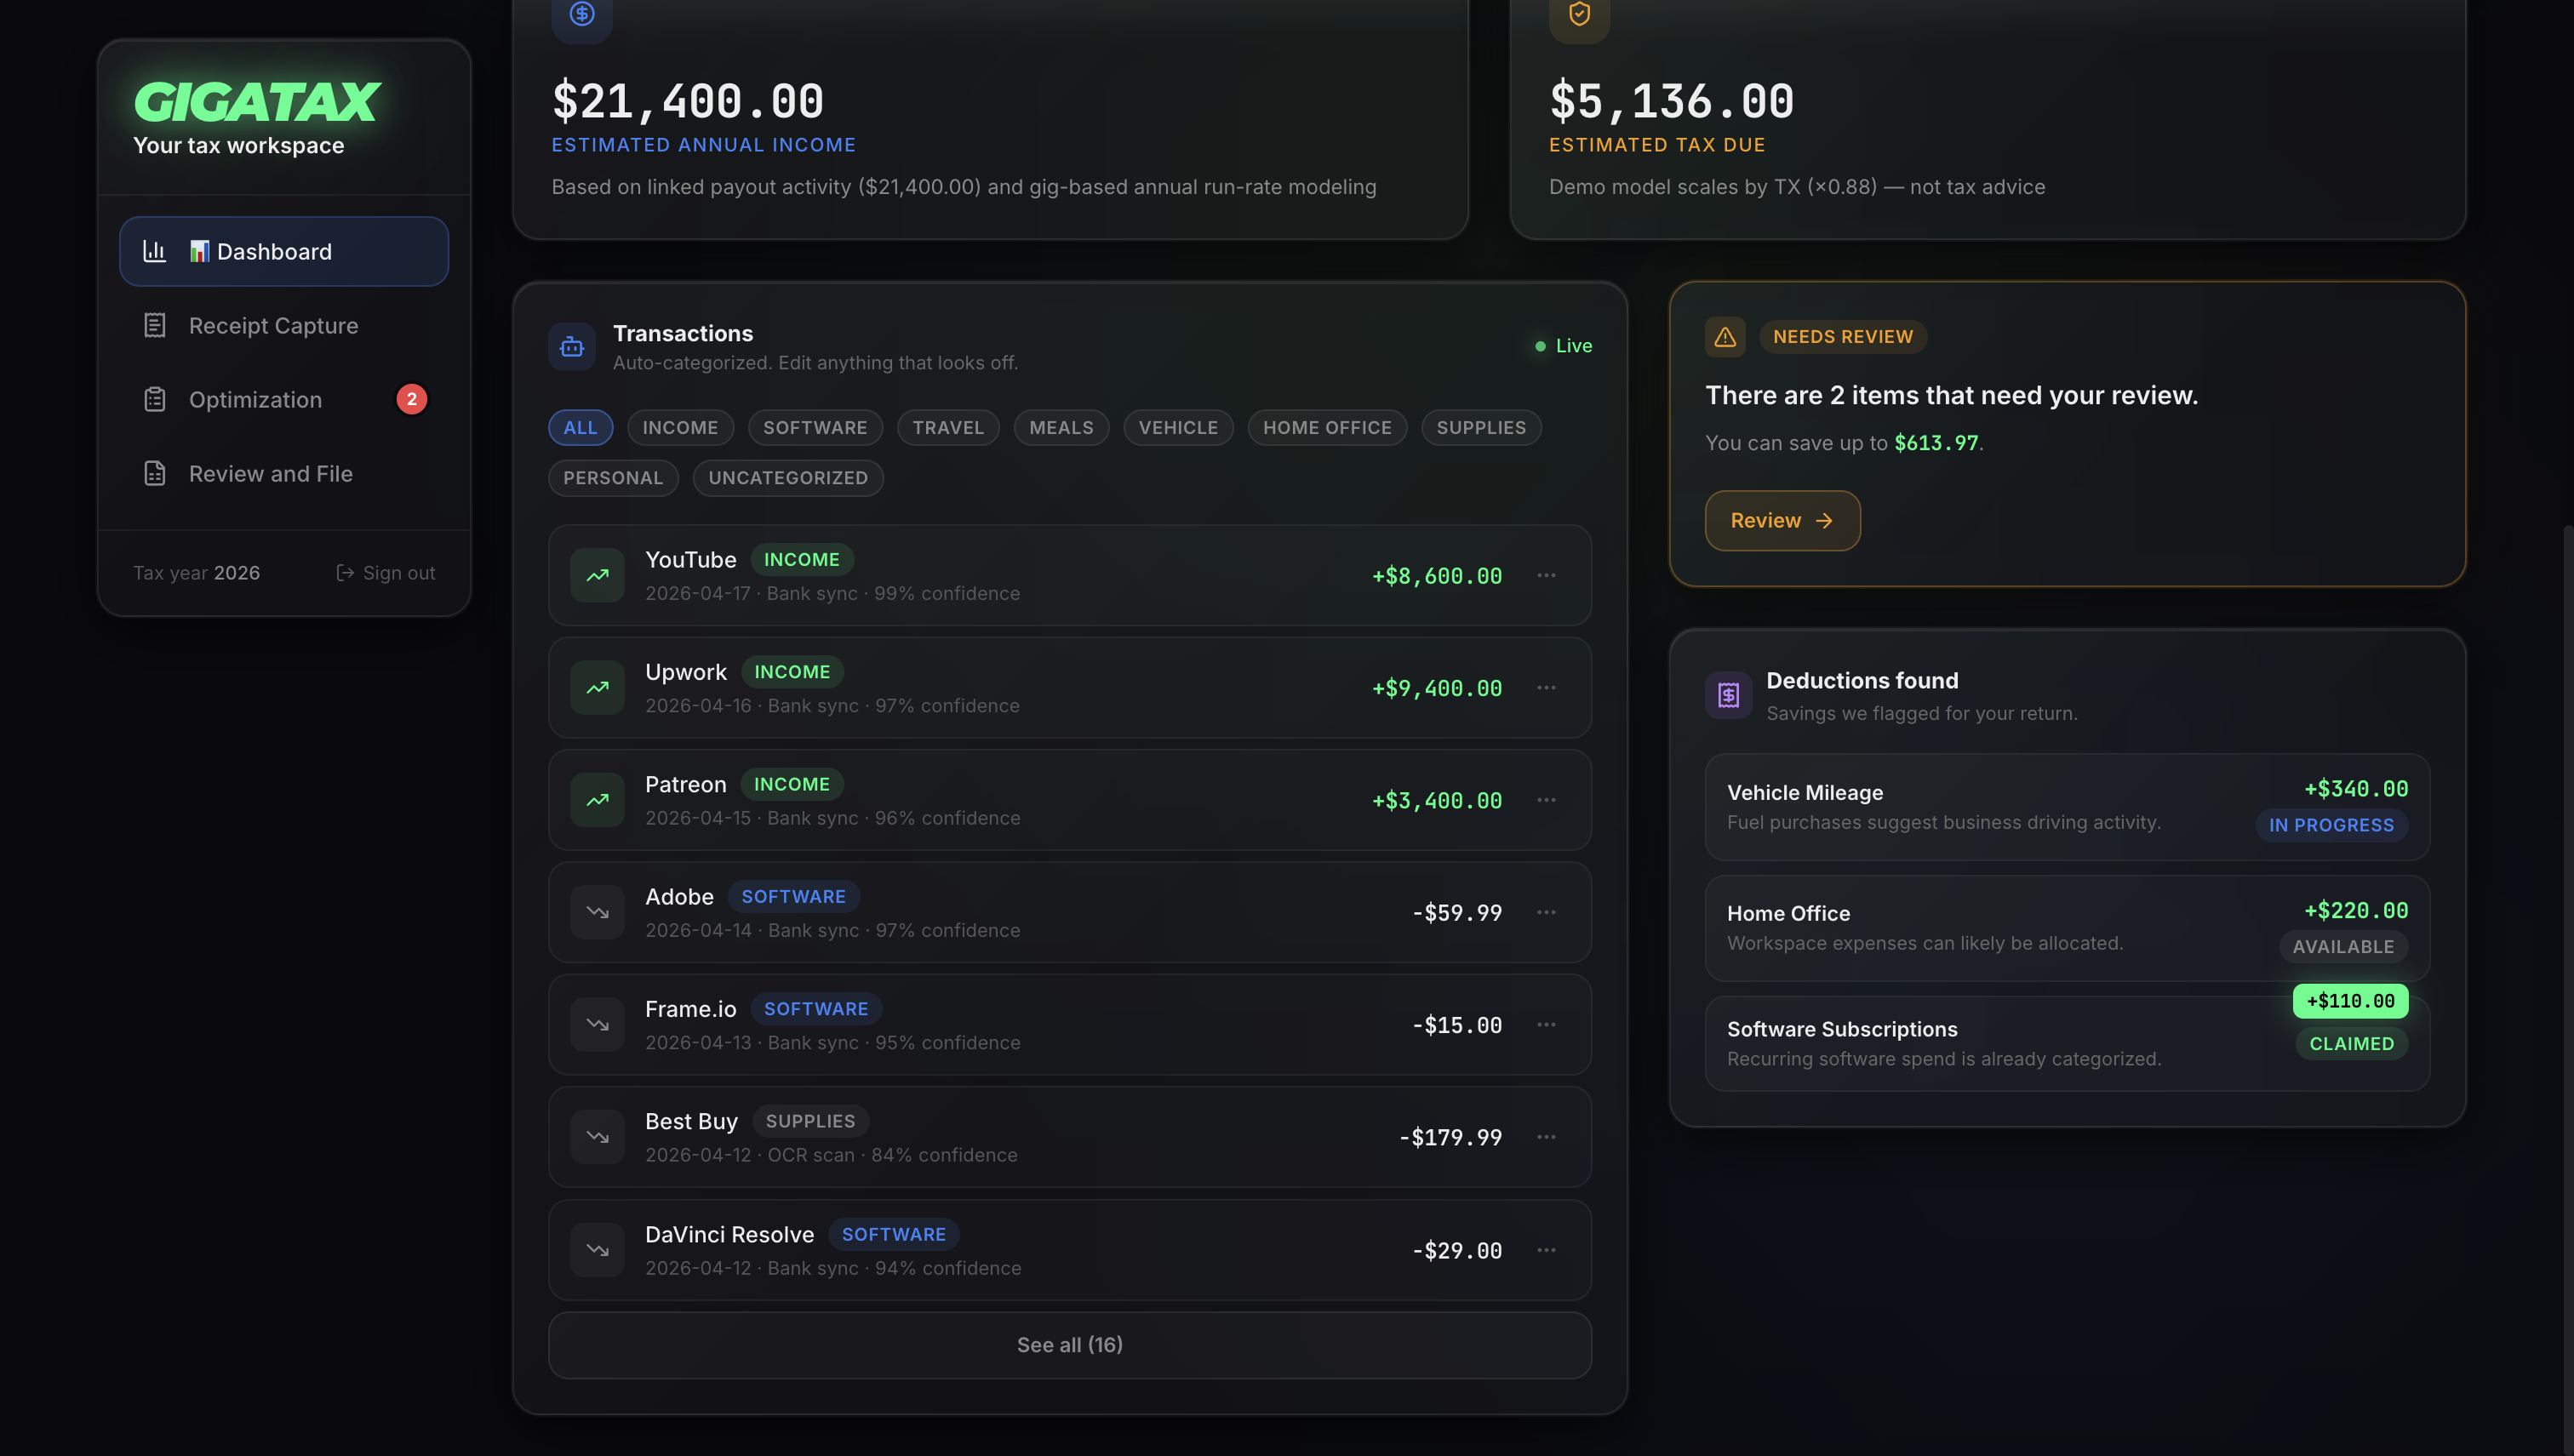
Task: Click the Receipt Capture sidebar icon
Action: pyautogui.click(x=154, y=325)
